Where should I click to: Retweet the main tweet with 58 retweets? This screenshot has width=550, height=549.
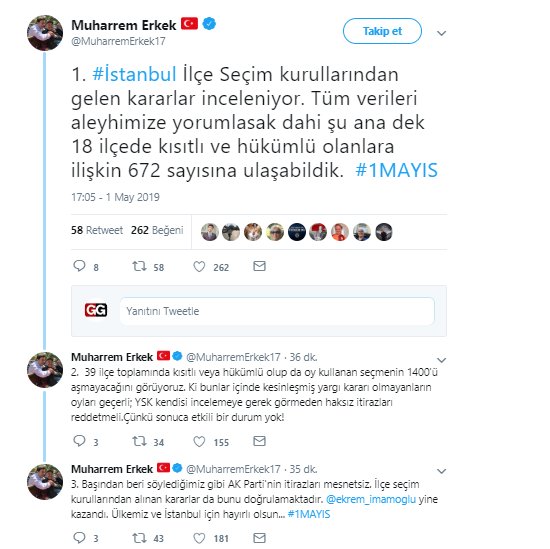(140, 266)
